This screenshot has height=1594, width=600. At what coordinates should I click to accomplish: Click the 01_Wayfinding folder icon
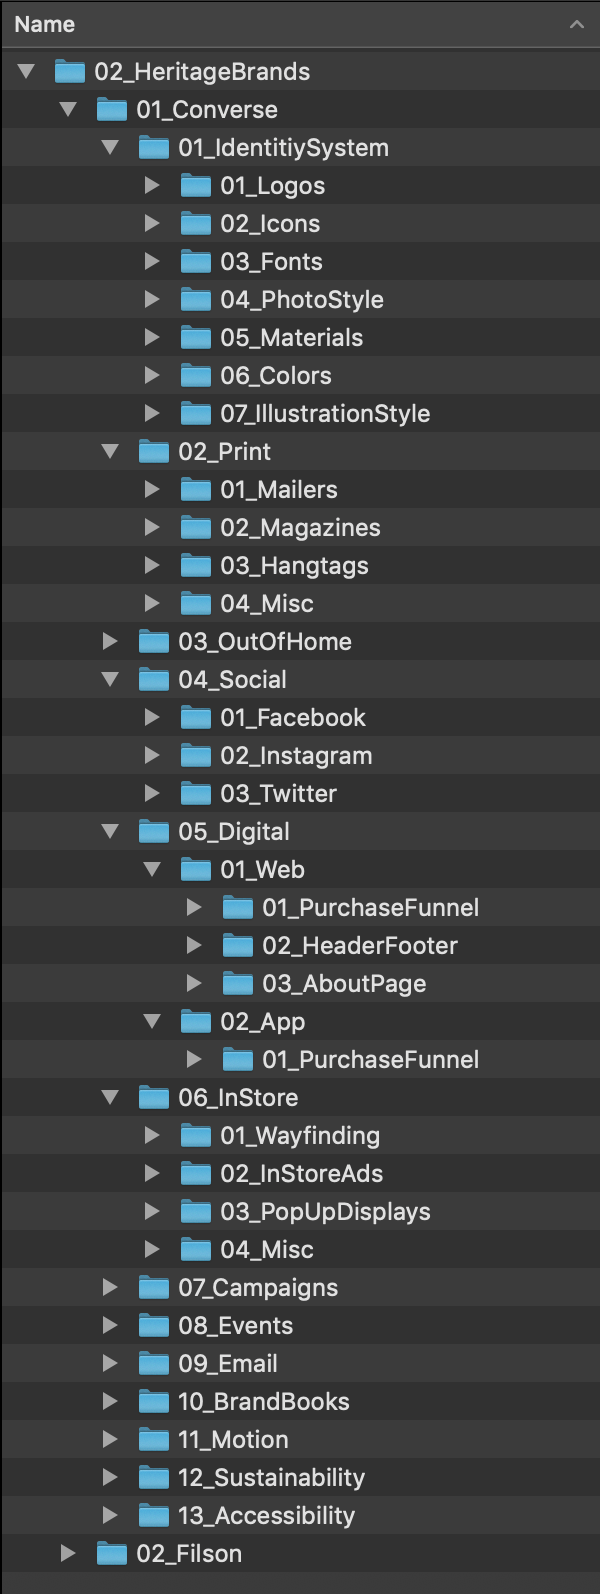(x=196, y=1135)
